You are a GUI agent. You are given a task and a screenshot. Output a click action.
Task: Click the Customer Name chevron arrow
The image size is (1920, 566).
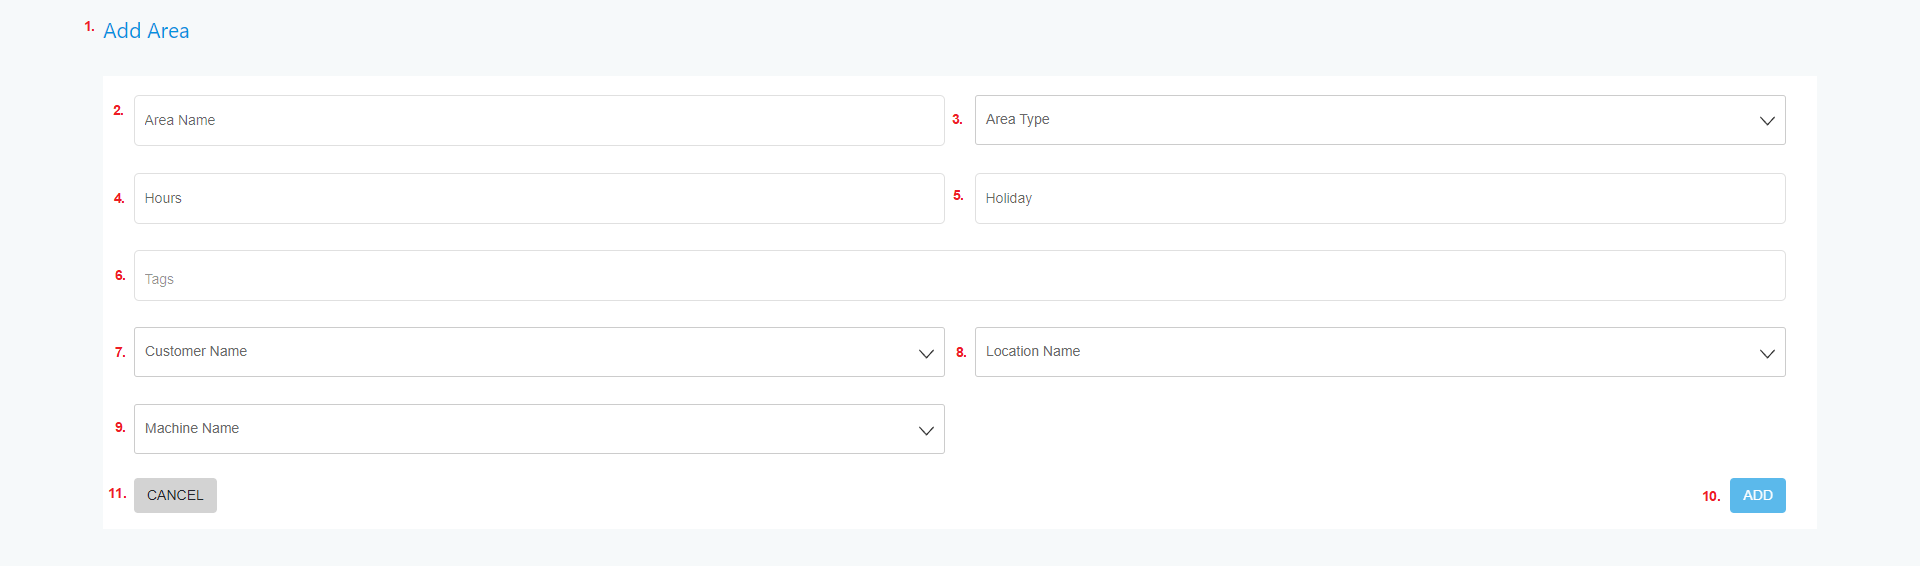pyautogui.click(x=926, y=354)
